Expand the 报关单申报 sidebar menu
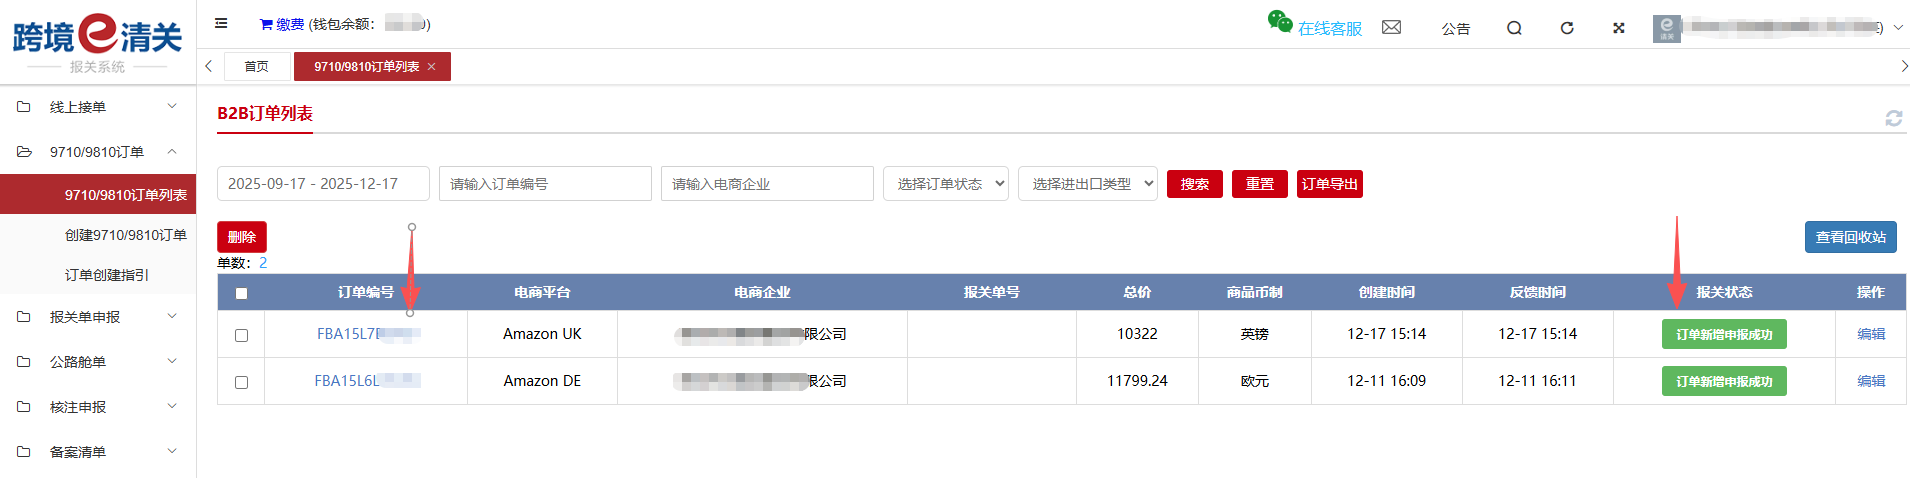 click(x=98, y=317)
